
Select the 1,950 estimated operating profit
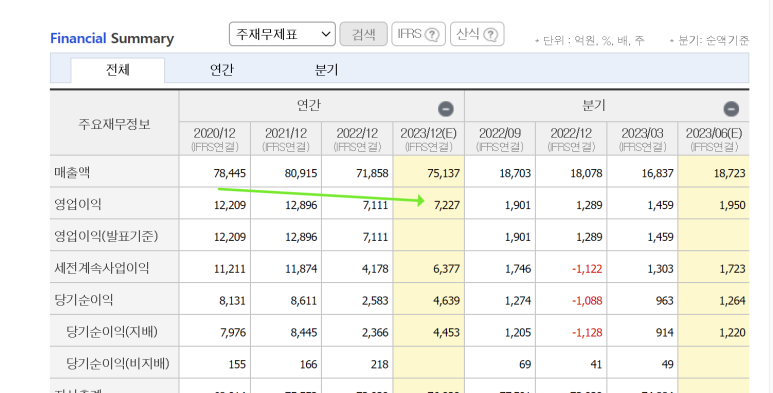point(732,205)
